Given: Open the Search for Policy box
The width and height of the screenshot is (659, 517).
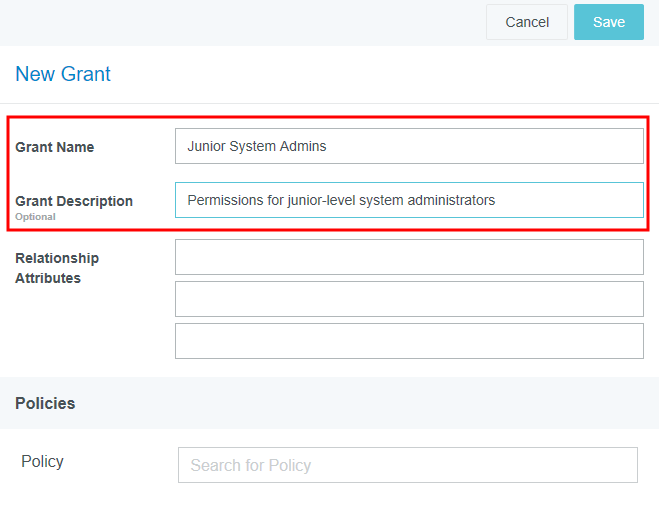Looking at the screenshot, I should [x=407, y=465].
